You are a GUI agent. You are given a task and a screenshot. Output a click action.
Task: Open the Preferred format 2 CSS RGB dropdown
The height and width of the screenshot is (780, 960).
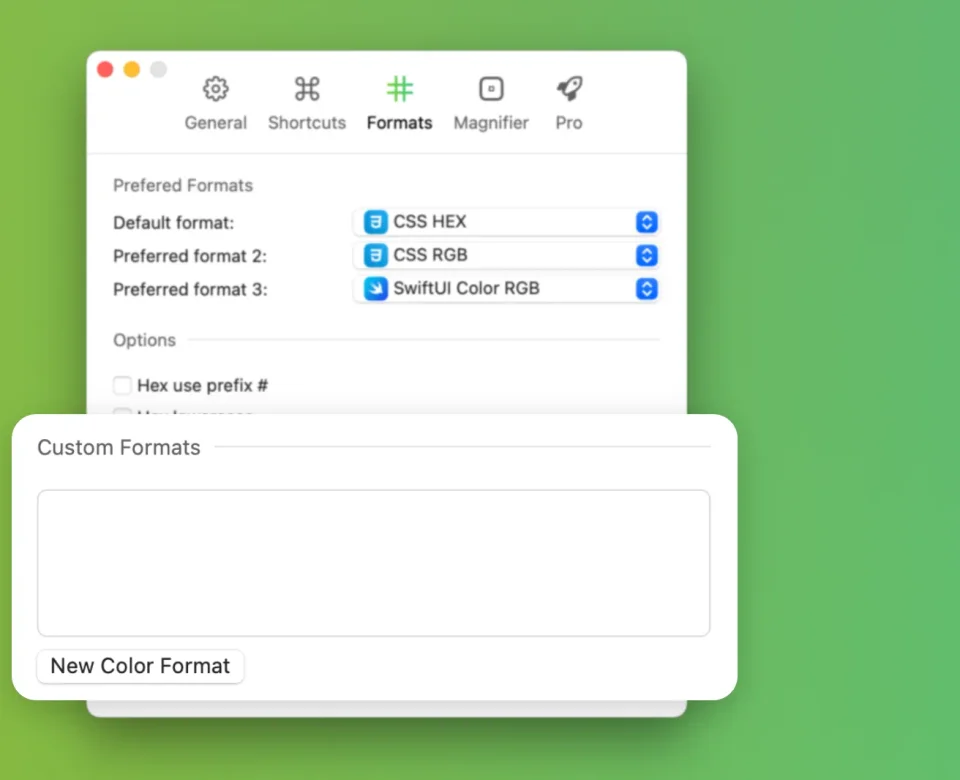click(x=506, y=255)
